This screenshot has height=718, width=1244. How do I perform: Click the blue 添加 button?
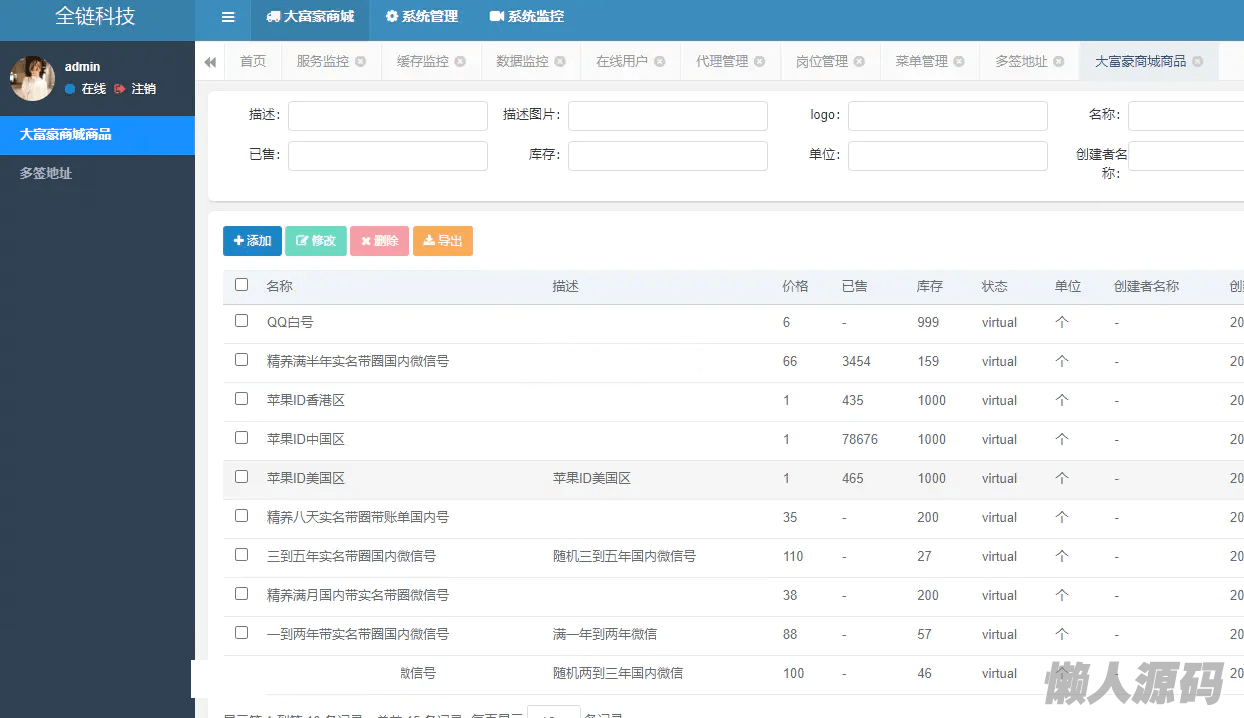point(252,241)
